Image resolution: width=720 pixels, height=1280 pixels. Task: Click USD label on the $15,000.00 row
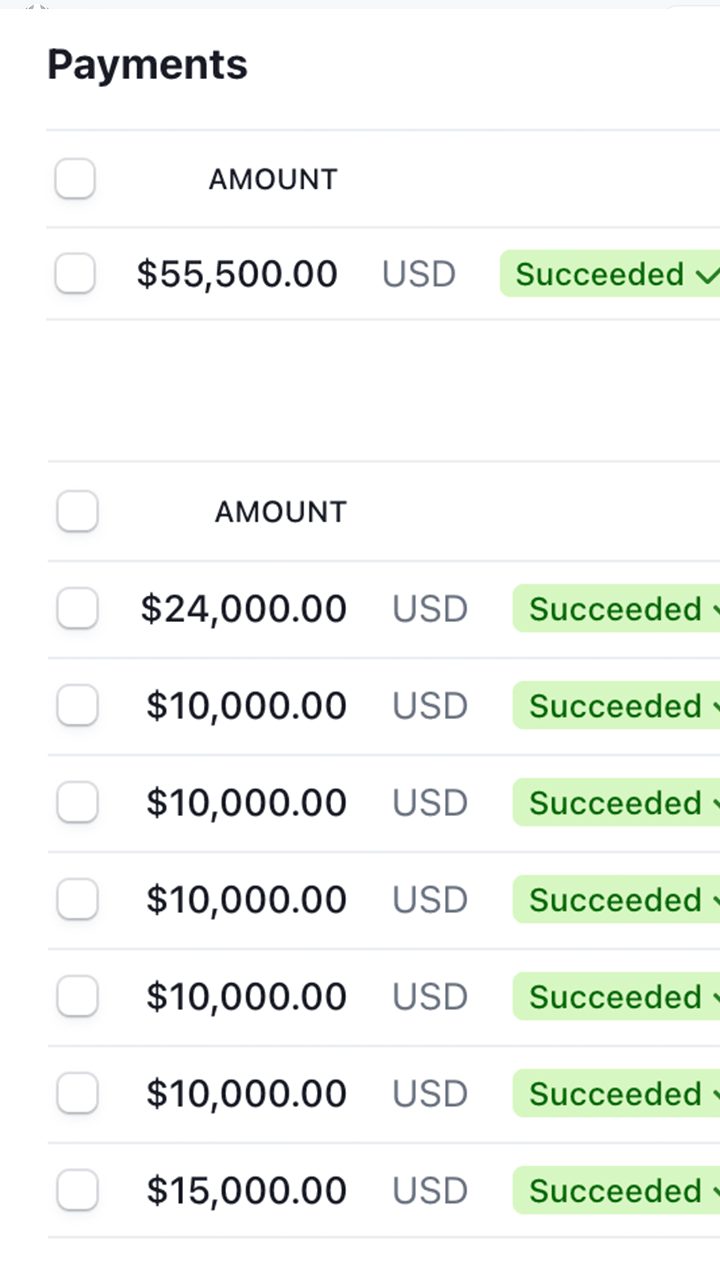(430, 1191)
